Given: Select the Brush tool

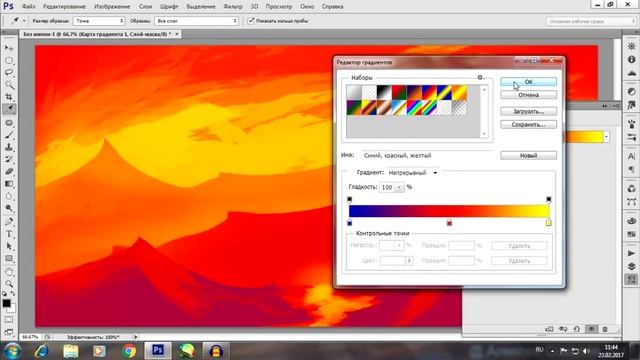Looking at the screenshot, I should (9, 135).
